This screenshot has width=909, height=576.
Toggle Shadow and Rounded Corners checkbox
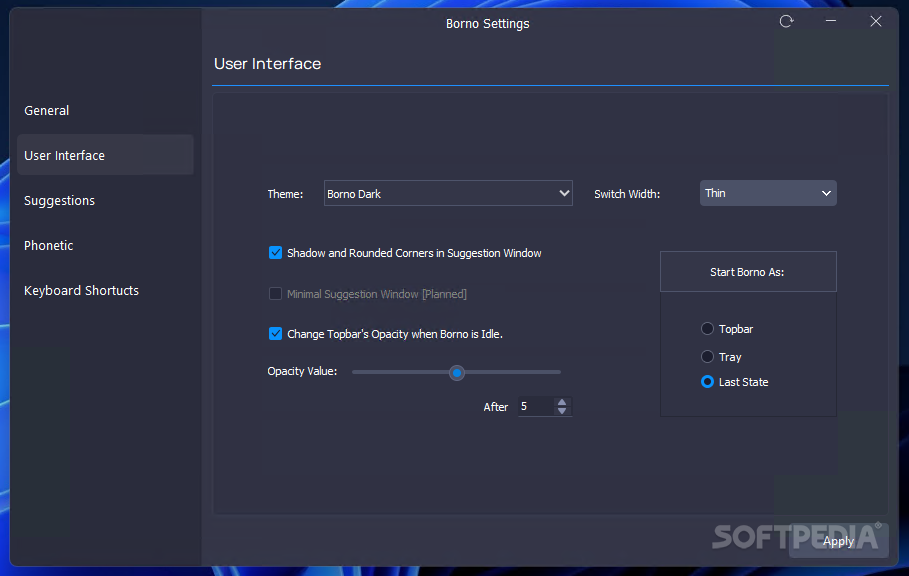point(275,253)
